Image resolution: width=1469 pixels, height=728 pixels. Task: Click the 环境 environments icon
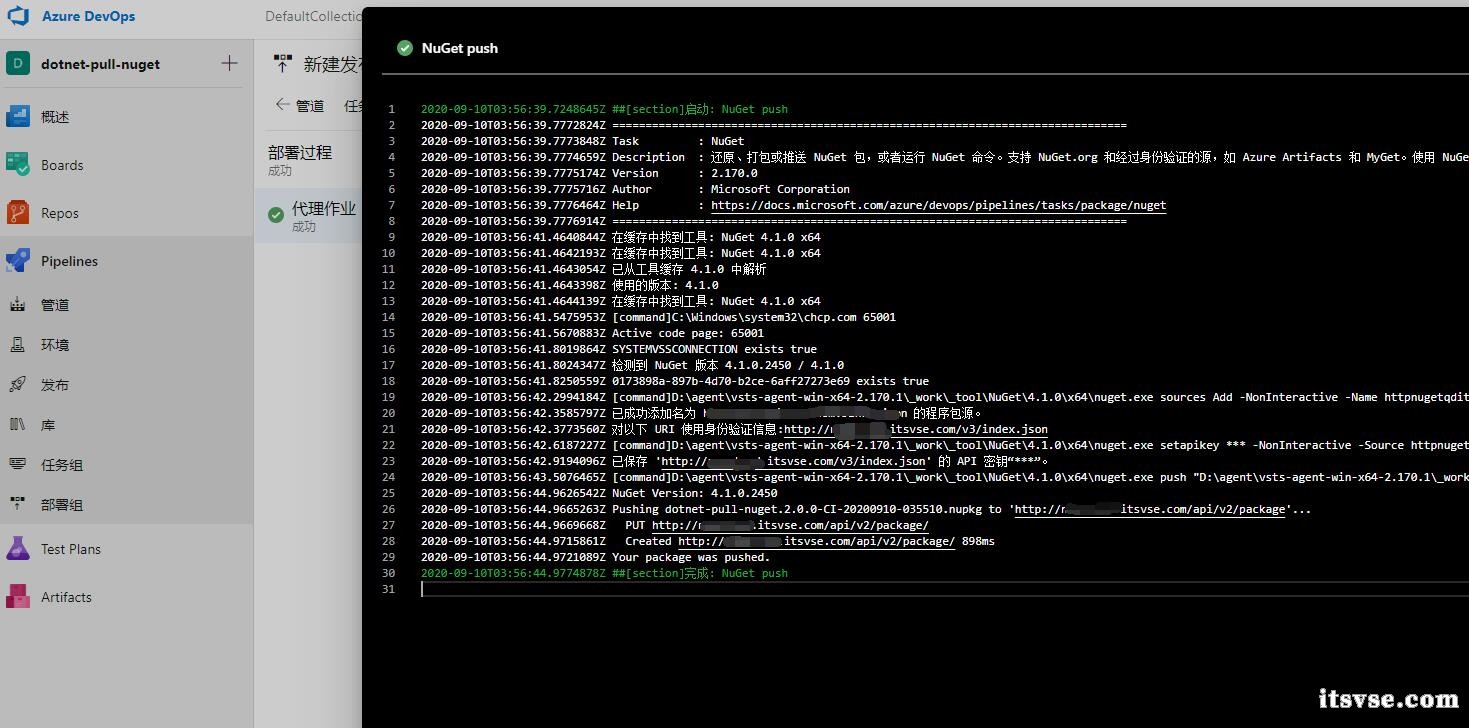point(18,345)
